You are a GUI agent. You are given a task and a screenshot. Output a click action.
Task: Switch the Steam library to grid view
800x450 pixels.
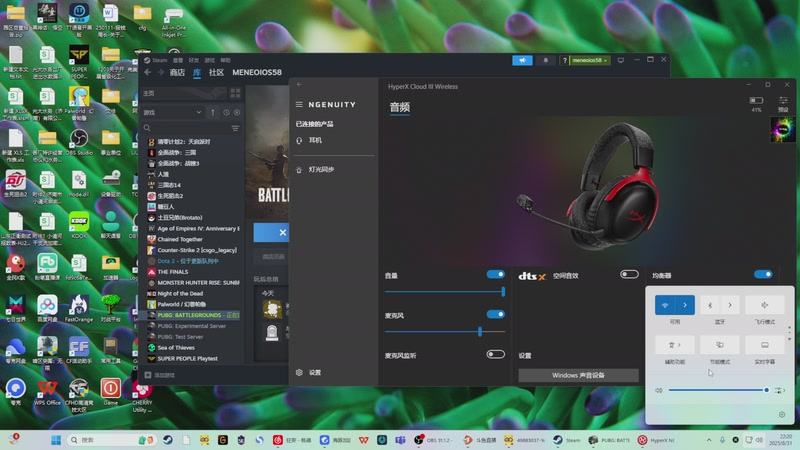235,93
